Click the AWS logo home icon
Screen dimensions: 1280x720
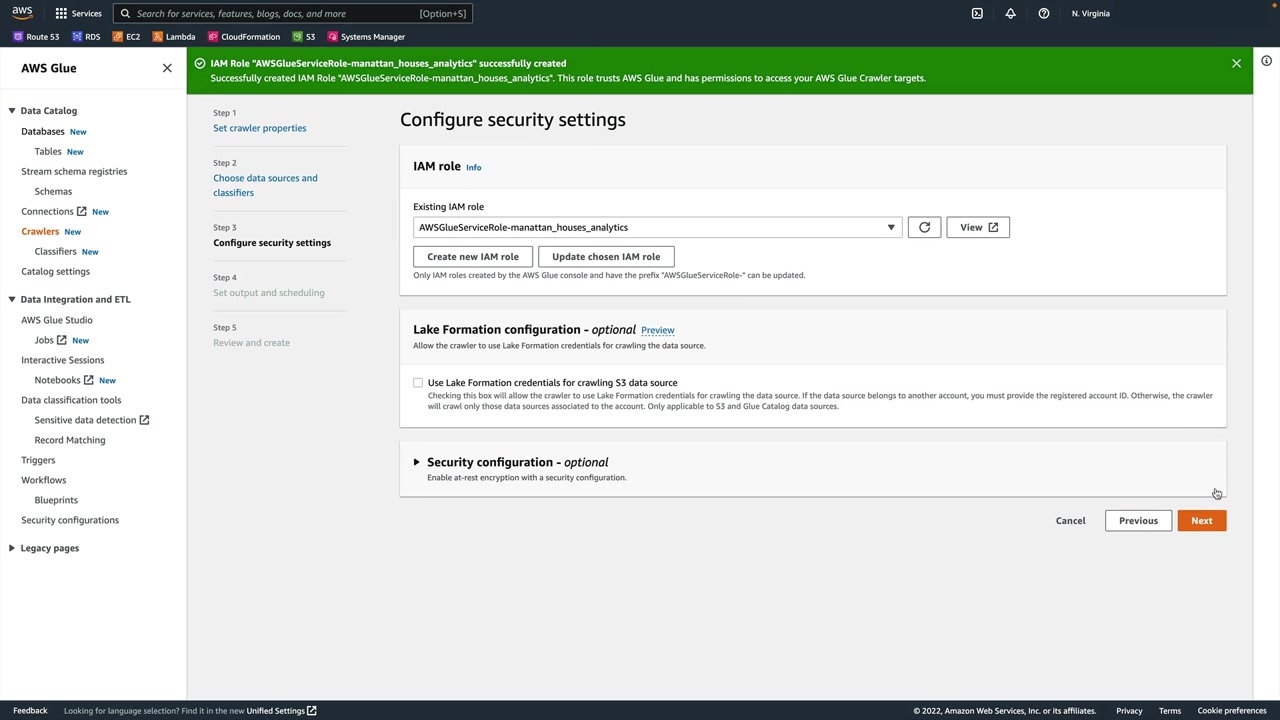(x=22, y=13)
